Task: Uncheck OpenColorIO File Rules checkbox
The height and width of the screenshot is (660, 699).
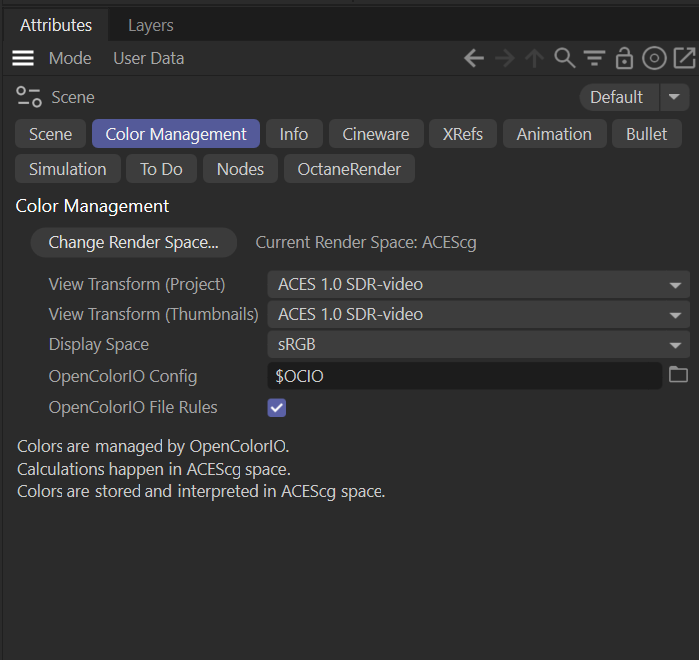Action: point(277,407)
